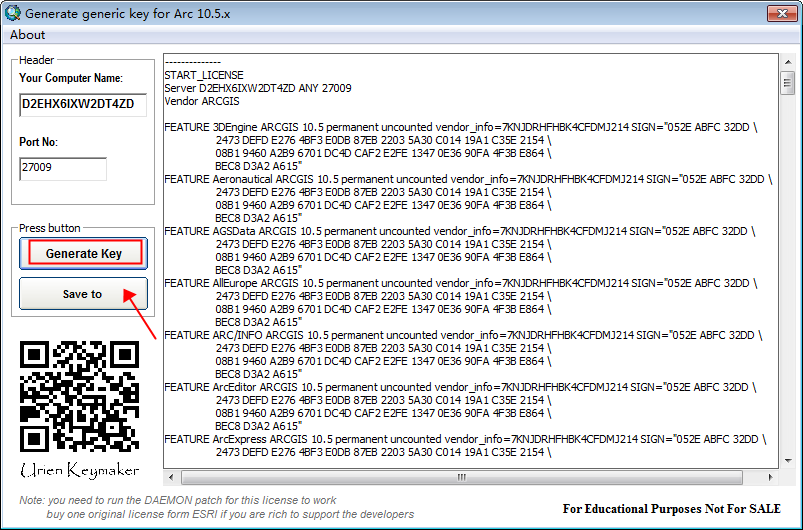Click the app icon in title bar
The height and width of the screenshot is (530, 803).
[x=12, y=13]
